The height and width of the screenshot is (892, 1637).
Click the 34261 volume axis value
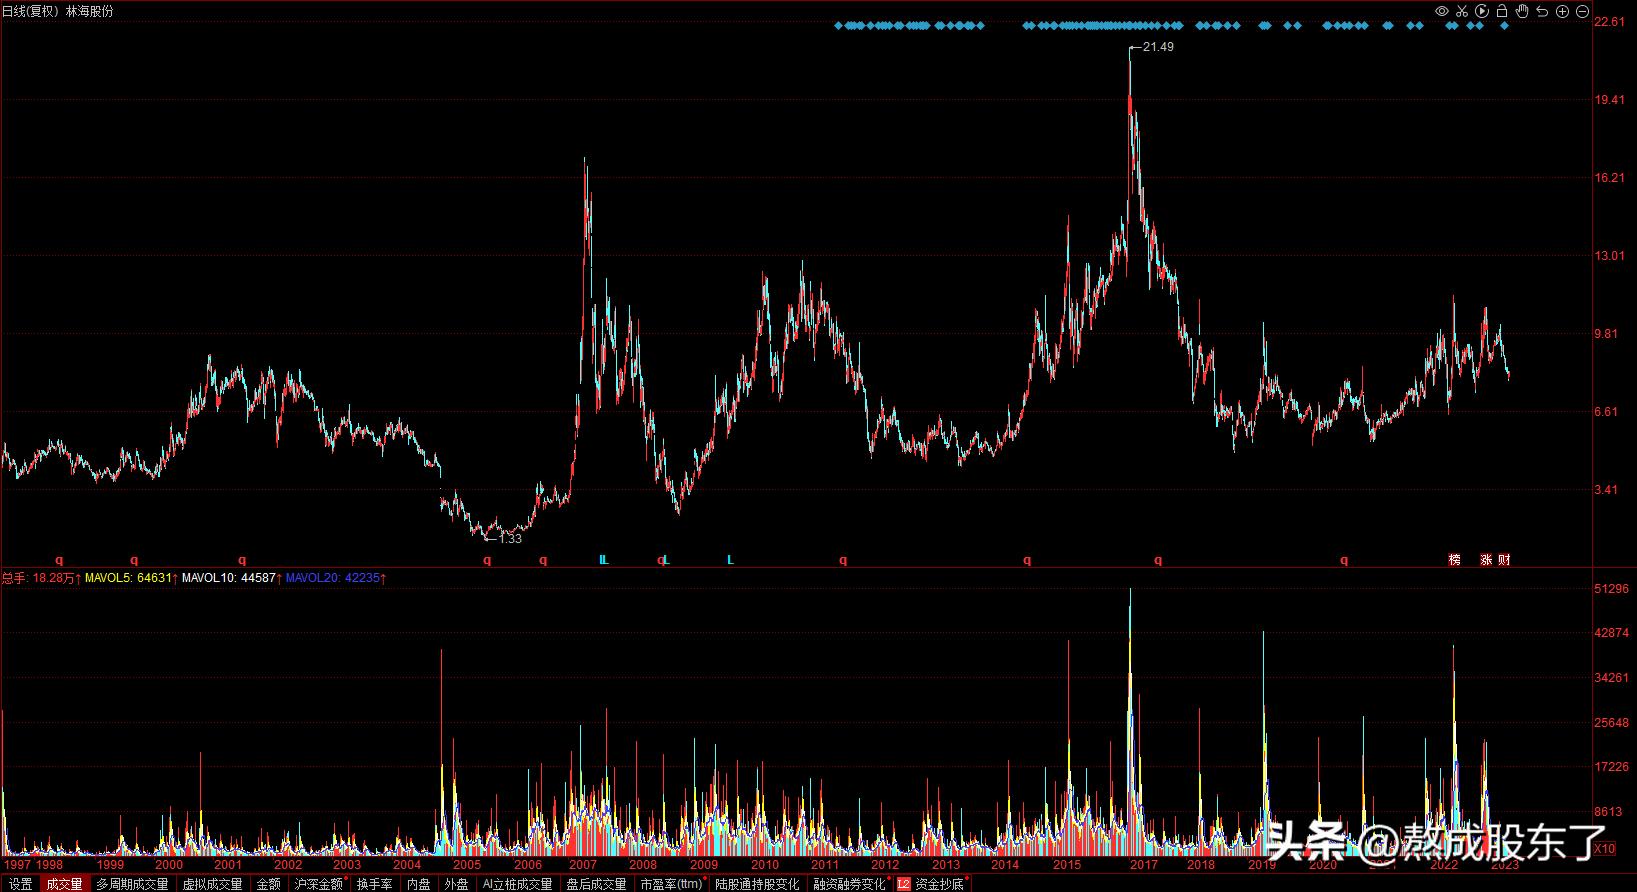coord(1611,678)
